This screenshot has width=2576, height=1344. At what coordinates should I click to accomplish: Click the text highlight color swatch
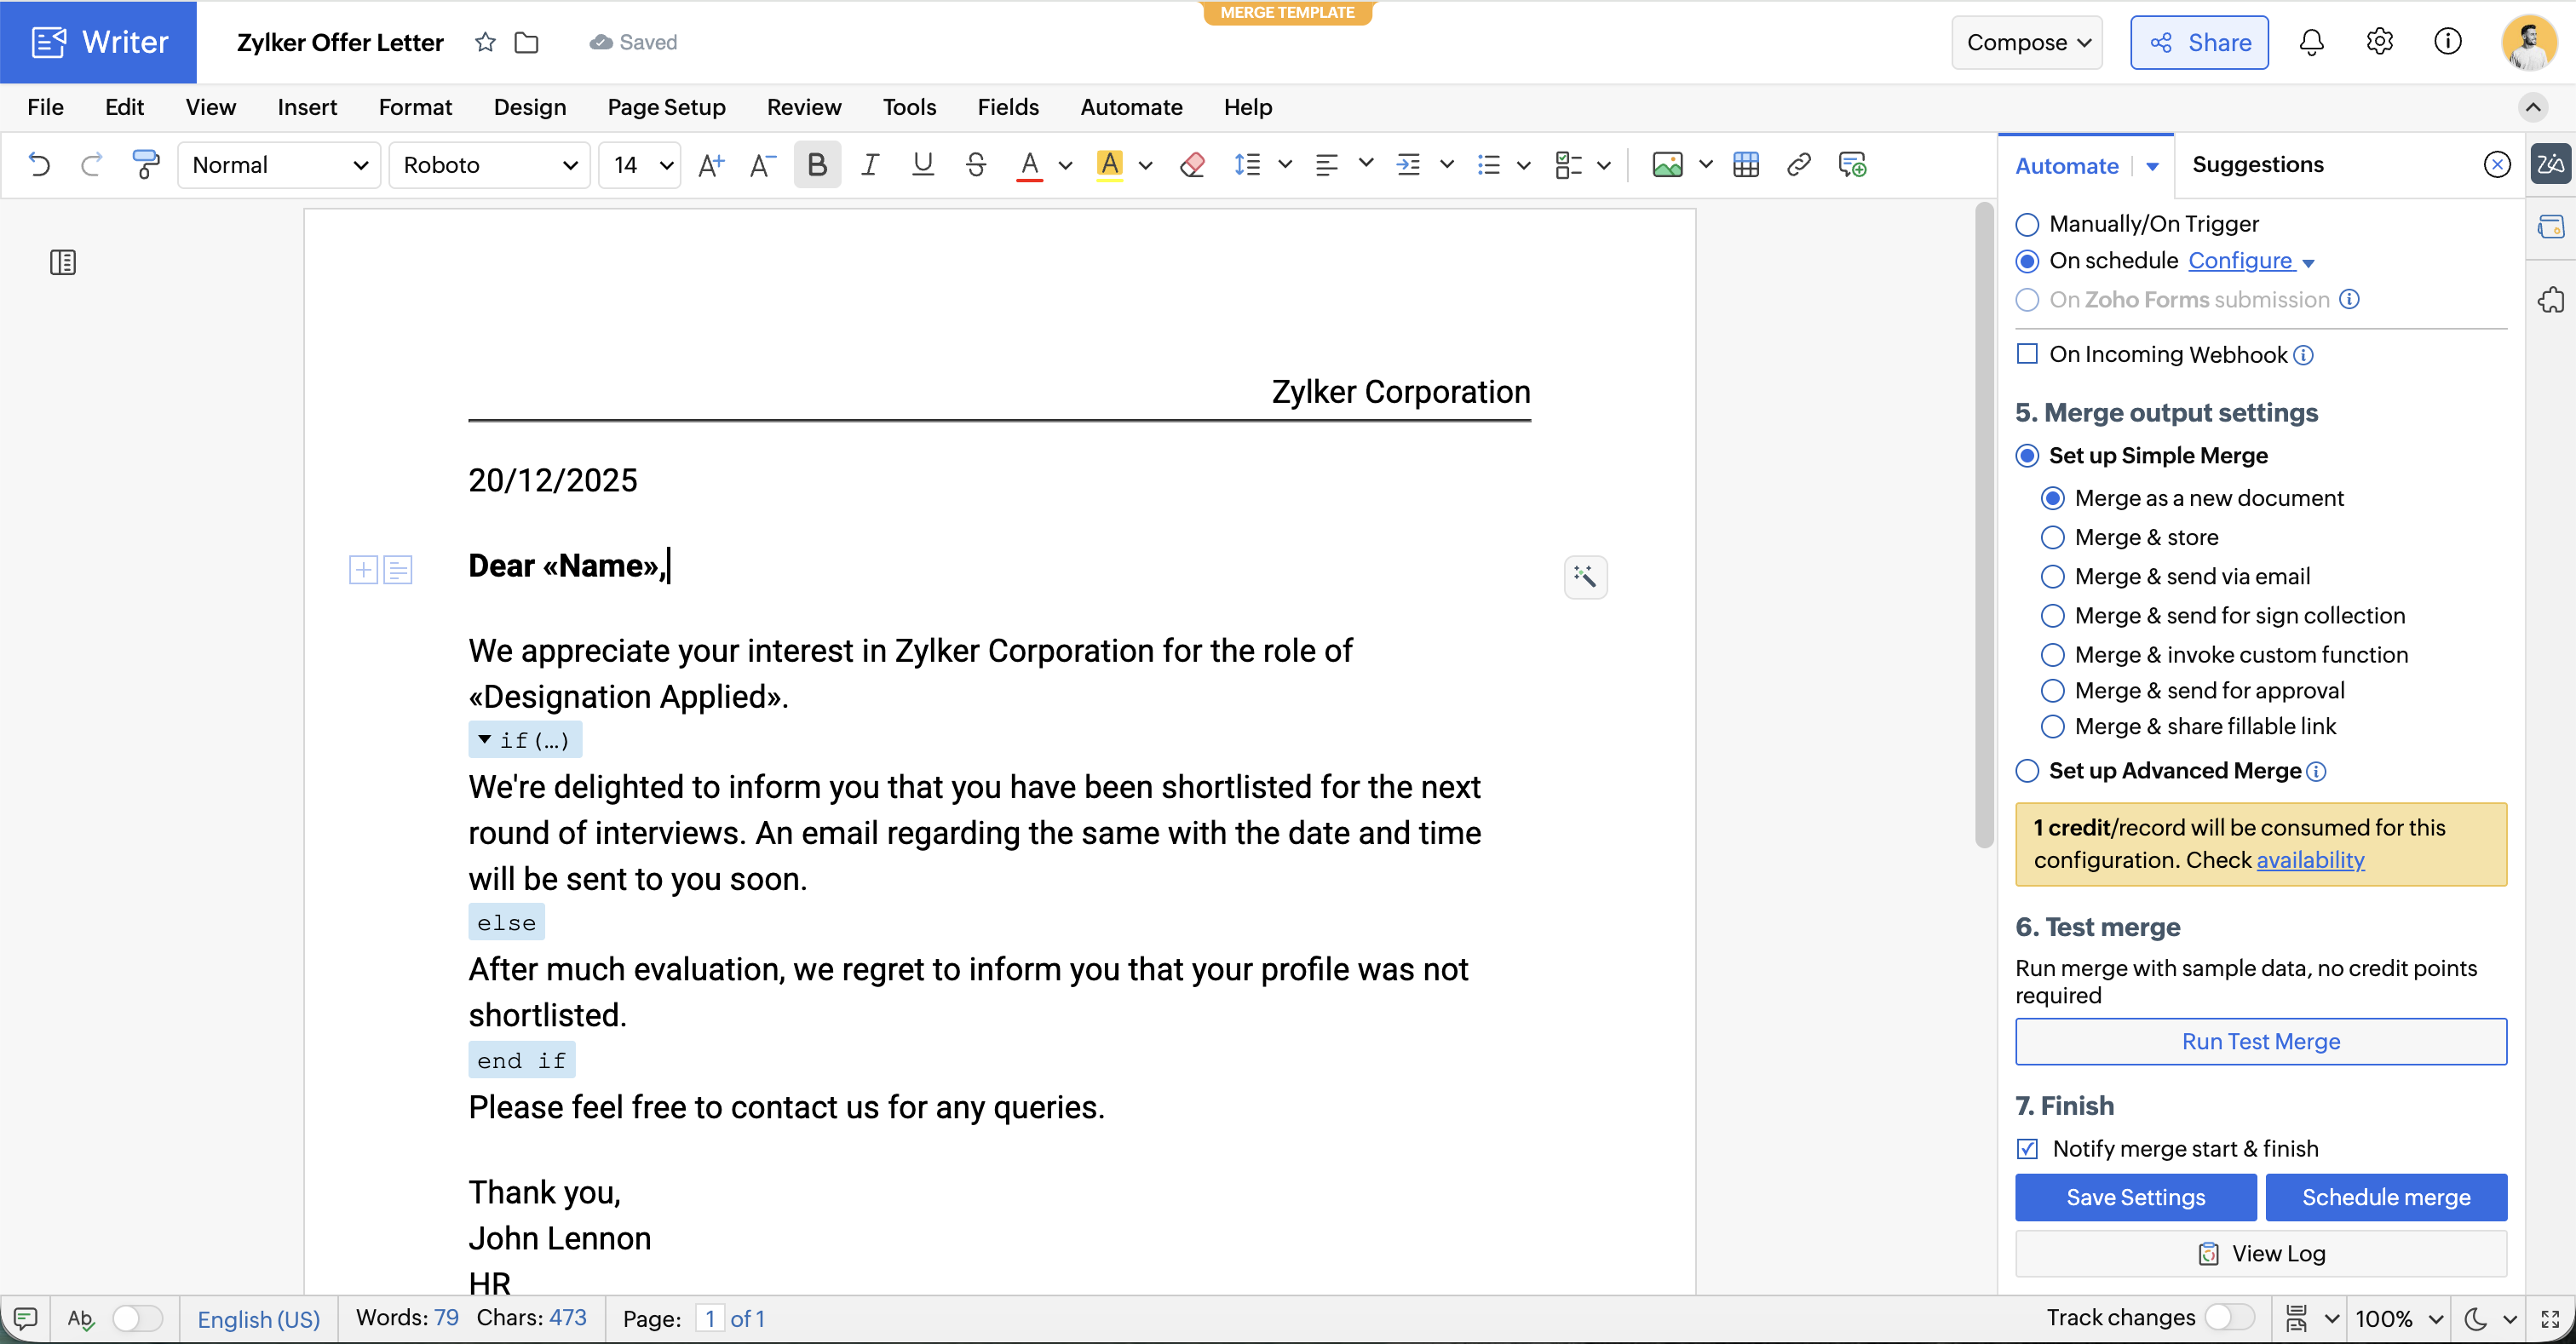1109,164
